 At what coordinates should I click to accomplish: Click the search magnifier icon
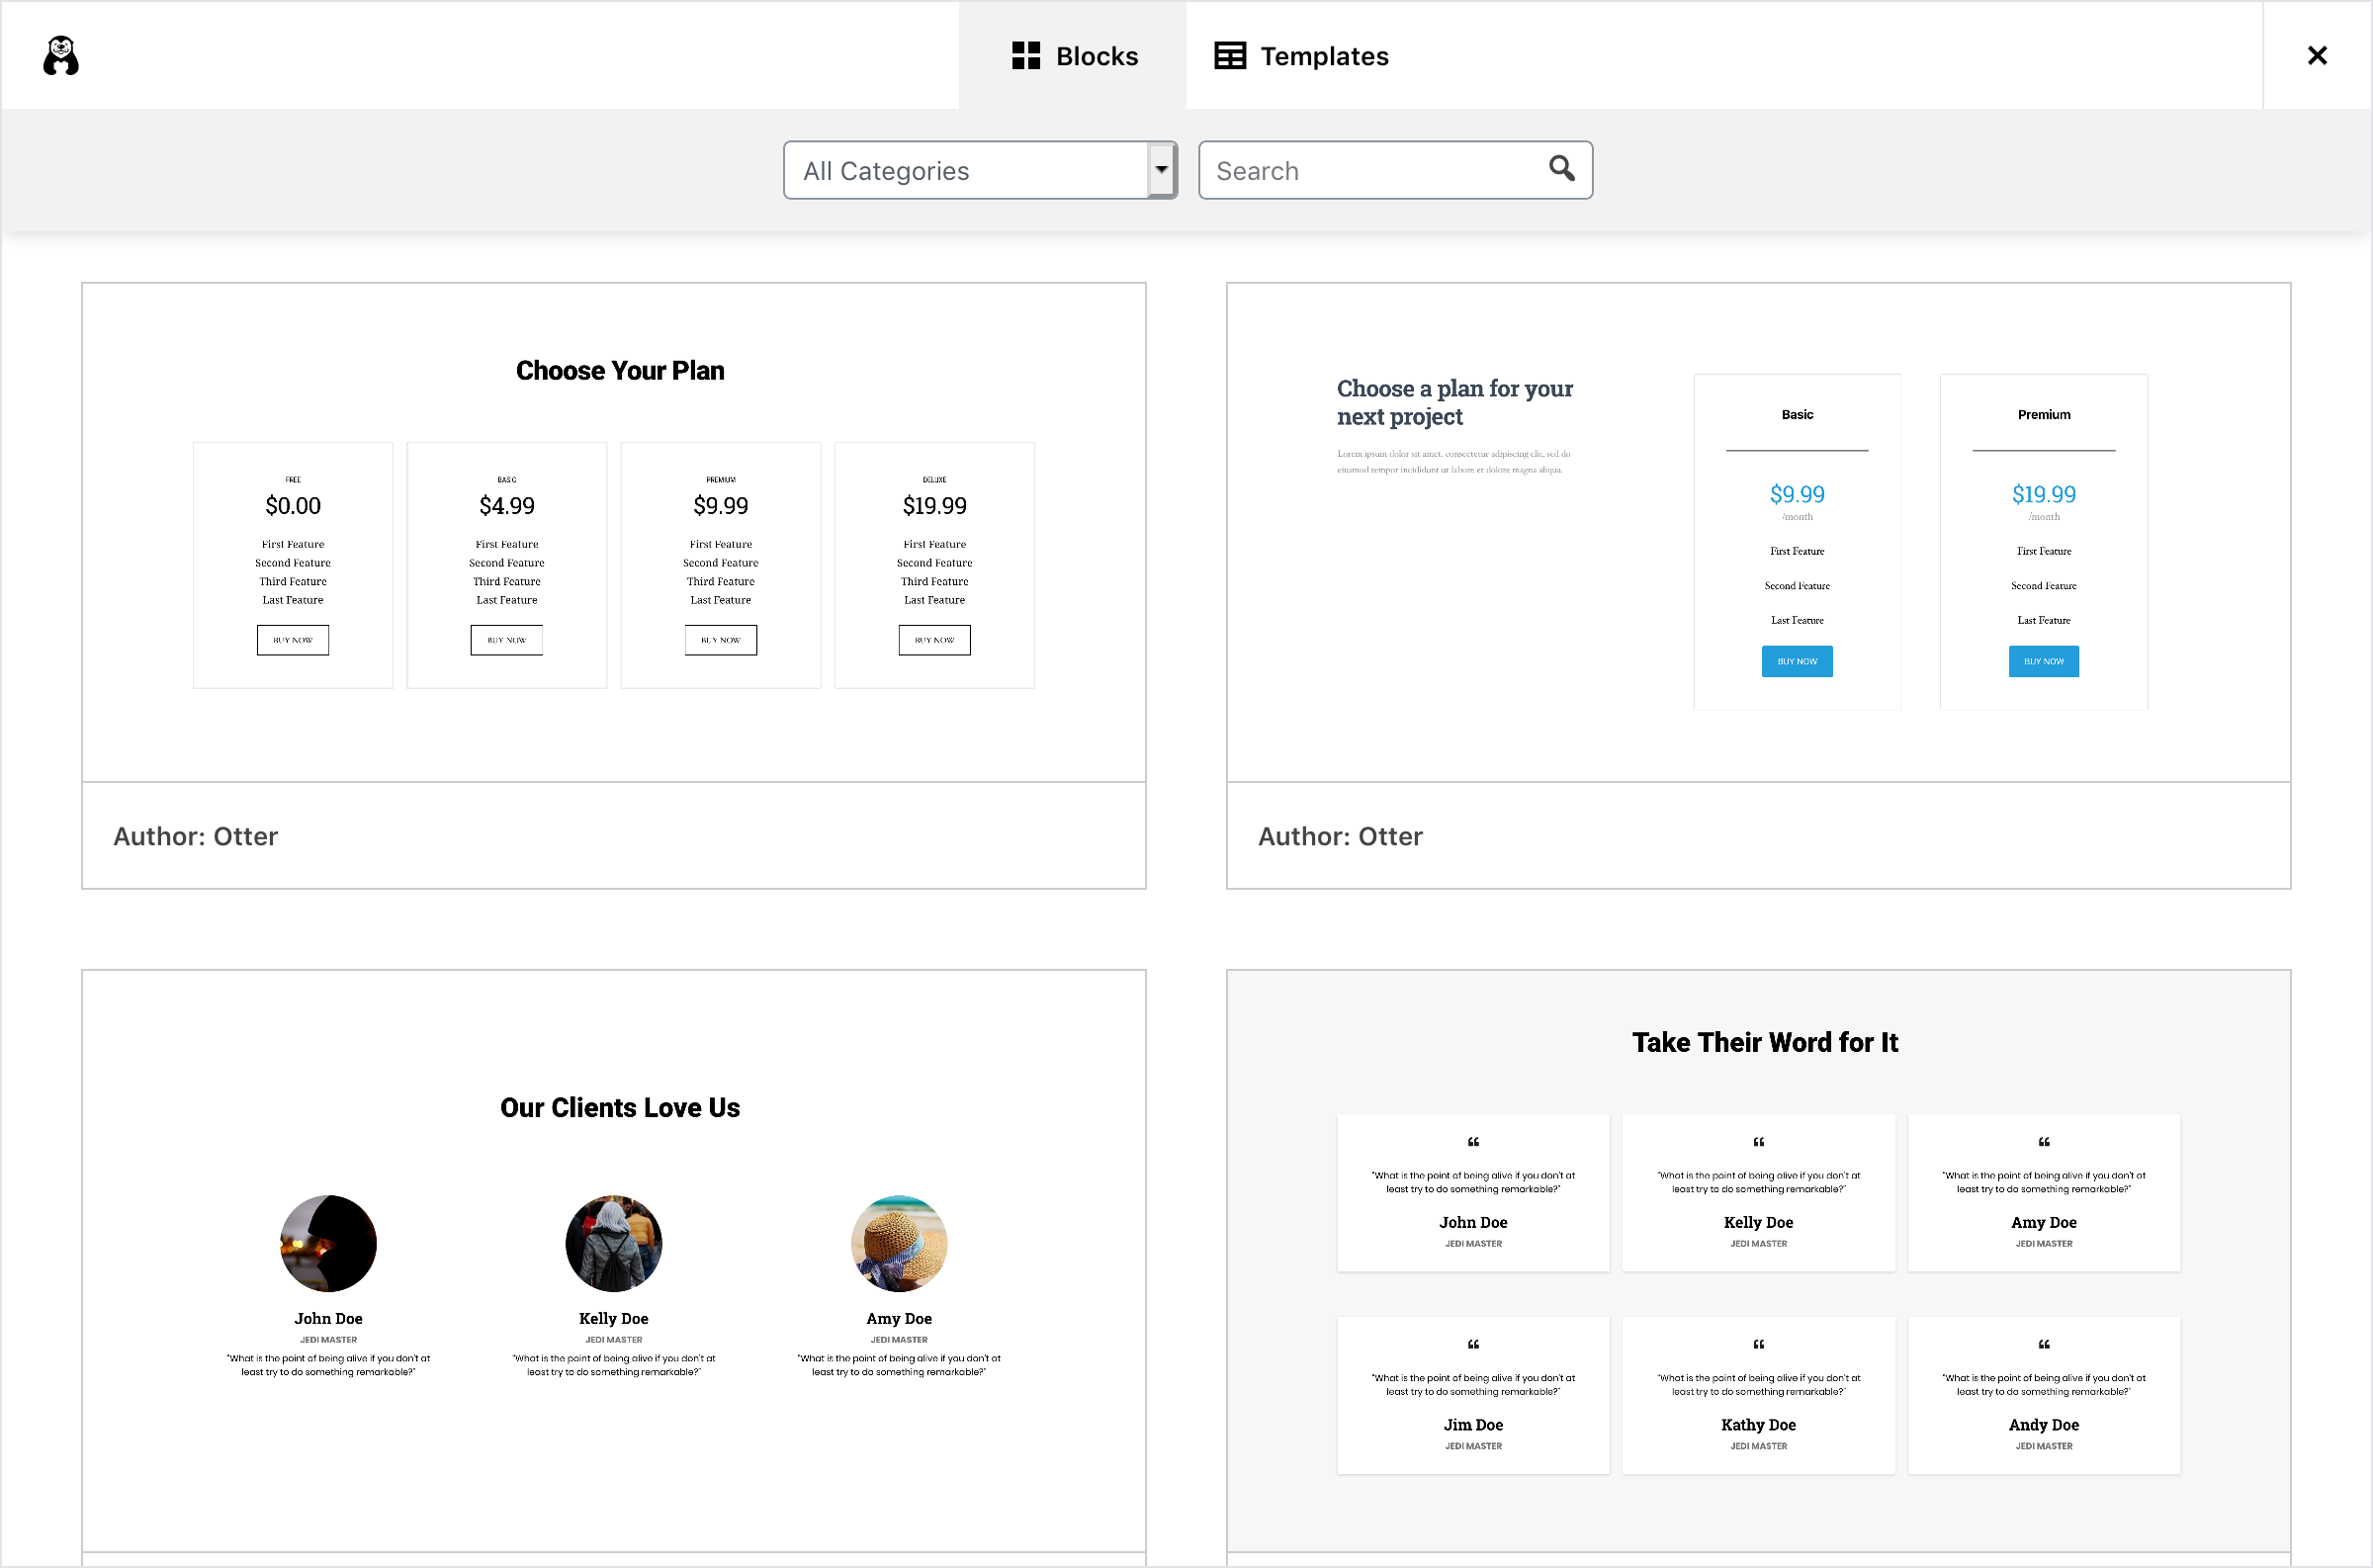[x=1561, y=168]
